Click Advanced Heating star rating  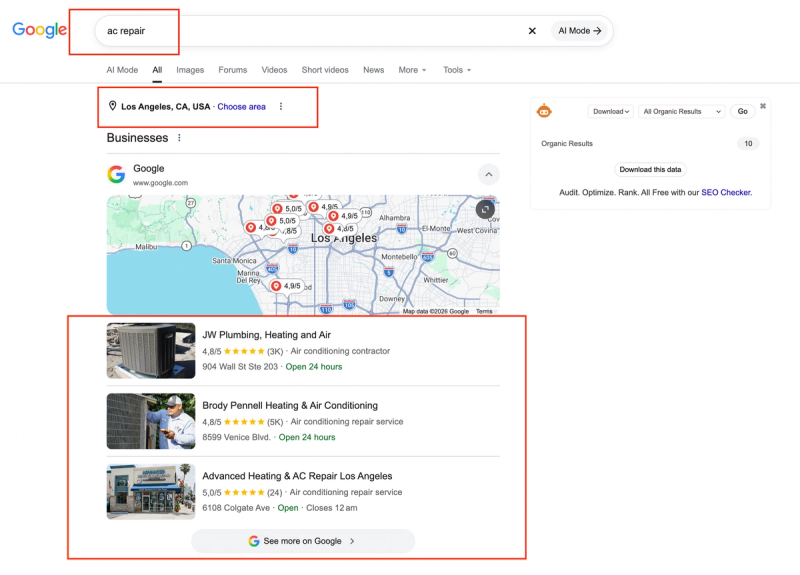(244, 492)
